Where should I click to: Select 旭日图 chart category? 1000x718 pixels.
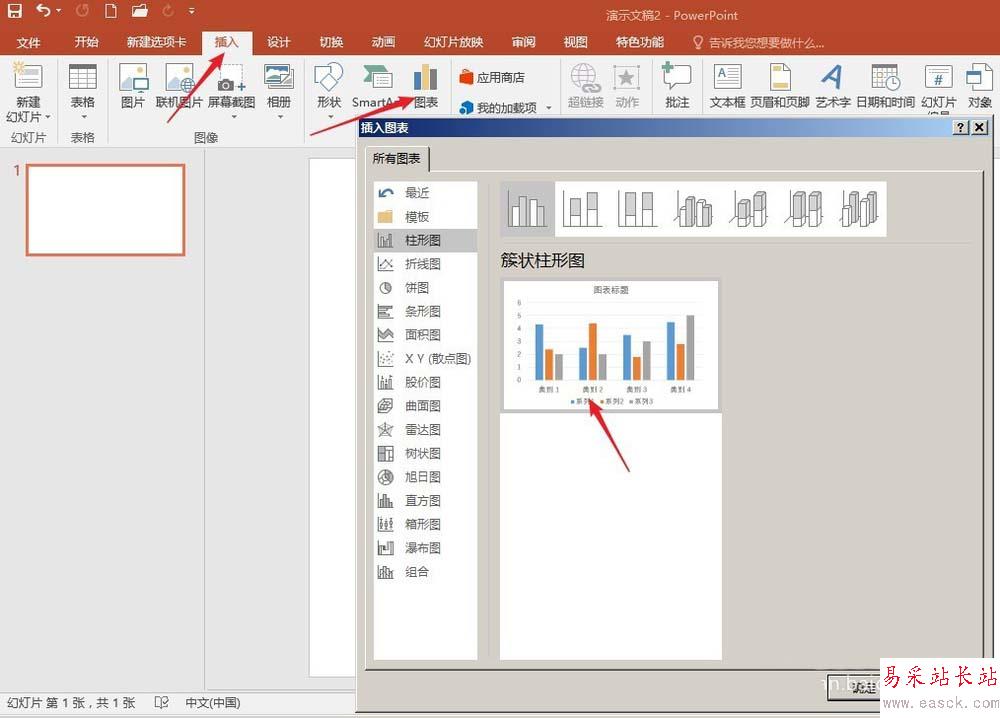click(x=423, y=477)
